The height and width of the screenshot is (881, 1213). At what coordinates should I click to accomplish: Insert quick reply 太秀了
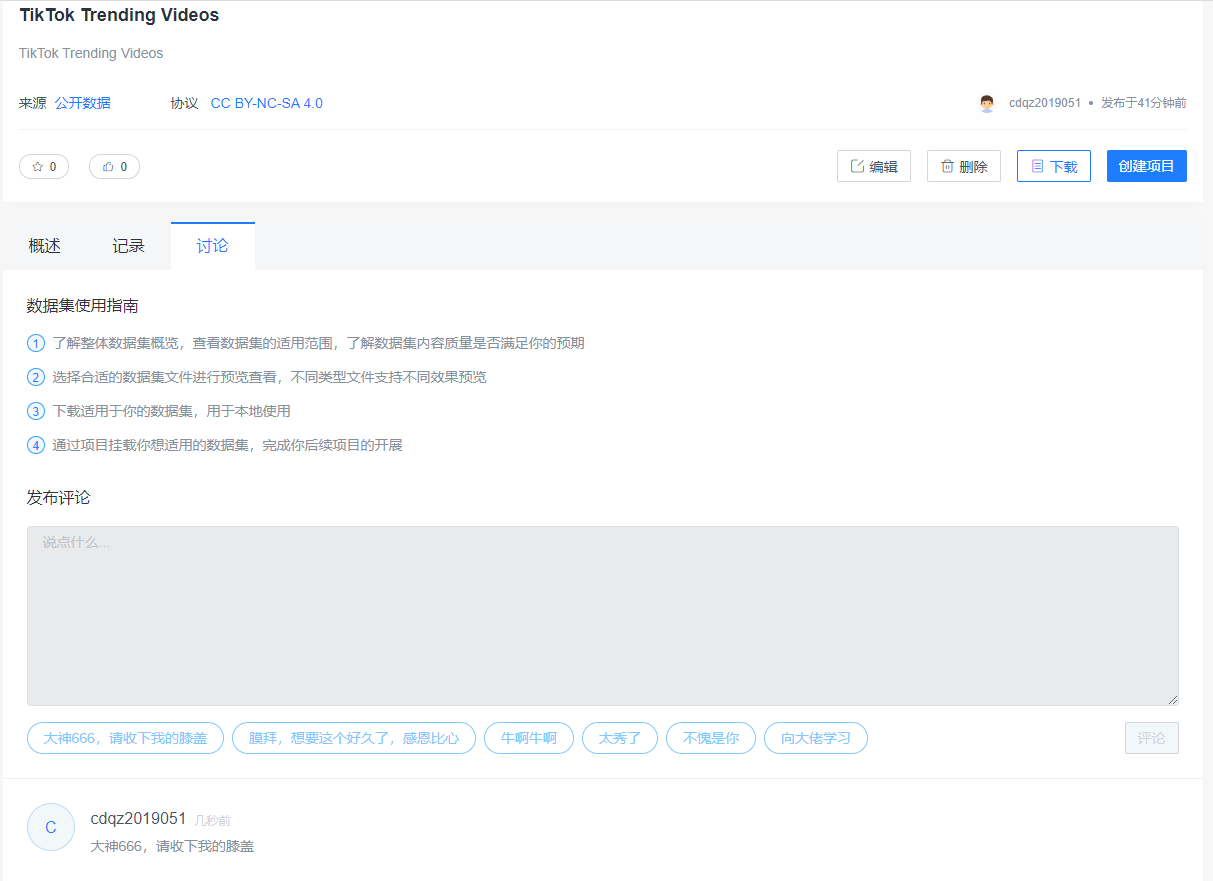(620, 738)
